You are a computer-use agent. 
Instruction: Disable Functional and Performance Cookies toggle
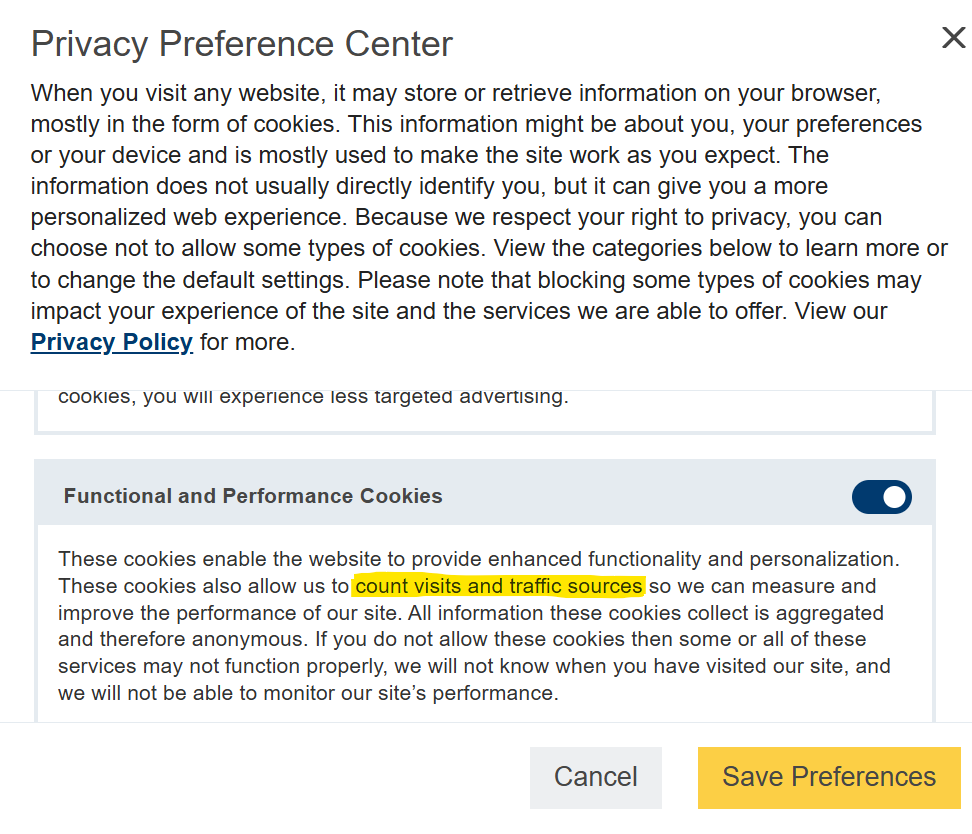pyautogui.click(x=881, y=497)
